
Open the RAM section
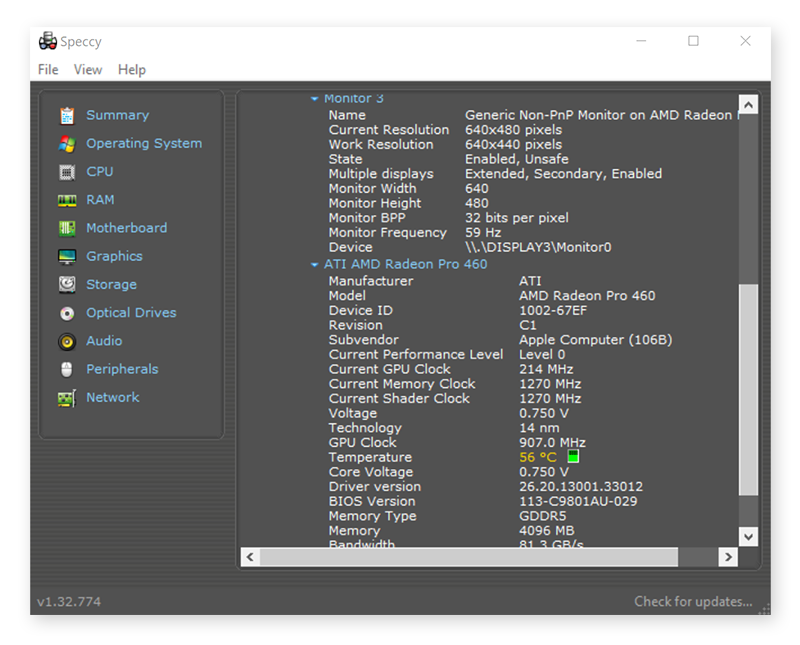coord(68,199)
